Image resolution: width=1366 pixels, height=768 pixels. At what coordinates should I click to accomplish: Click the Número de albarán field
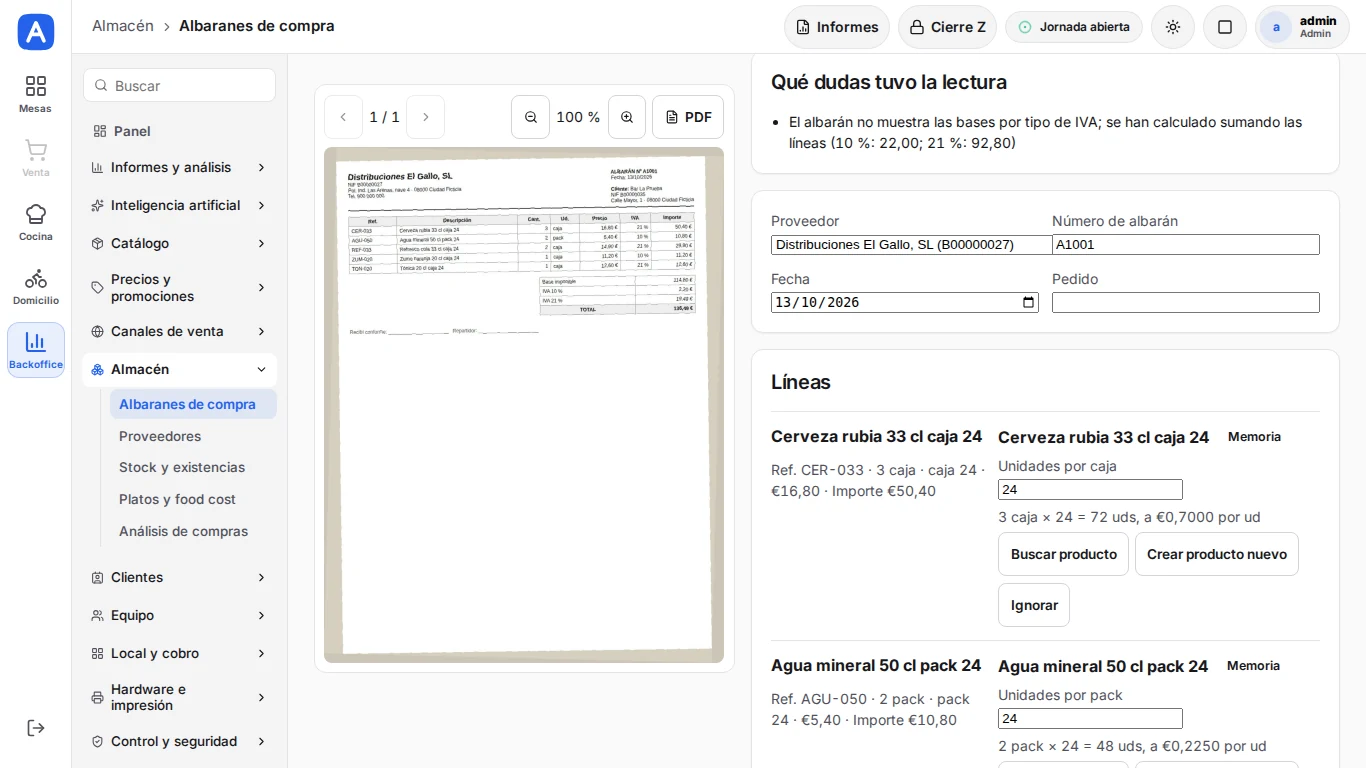[x=1186, y=244]
